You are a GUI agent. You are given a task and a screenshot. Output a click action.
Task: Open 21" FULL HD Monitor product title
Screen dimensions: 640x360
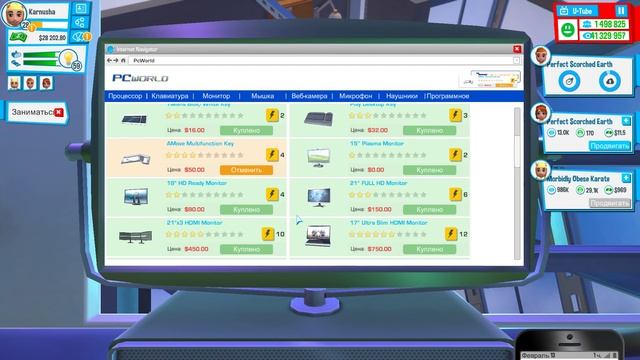click(378, 183)
